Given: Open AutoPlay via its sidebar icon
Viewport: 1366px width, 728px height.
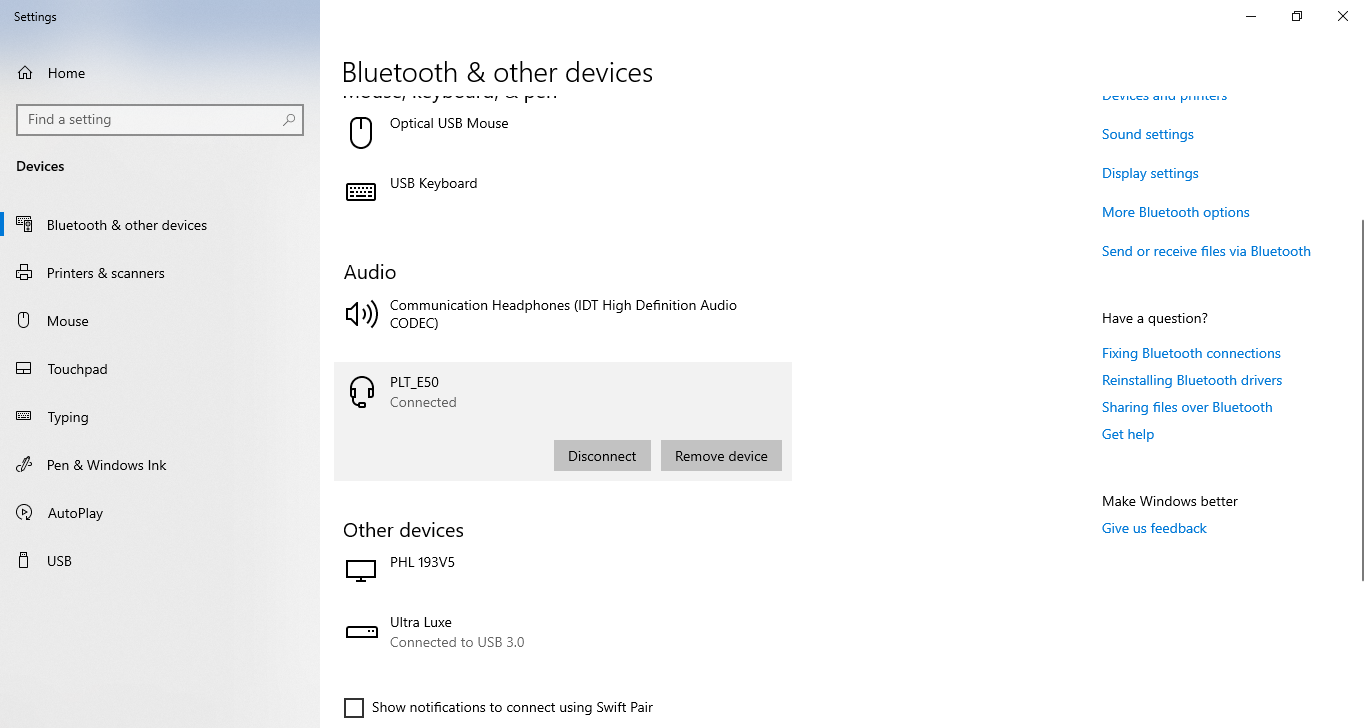Looking at the screenshot, I should (25, 513).
